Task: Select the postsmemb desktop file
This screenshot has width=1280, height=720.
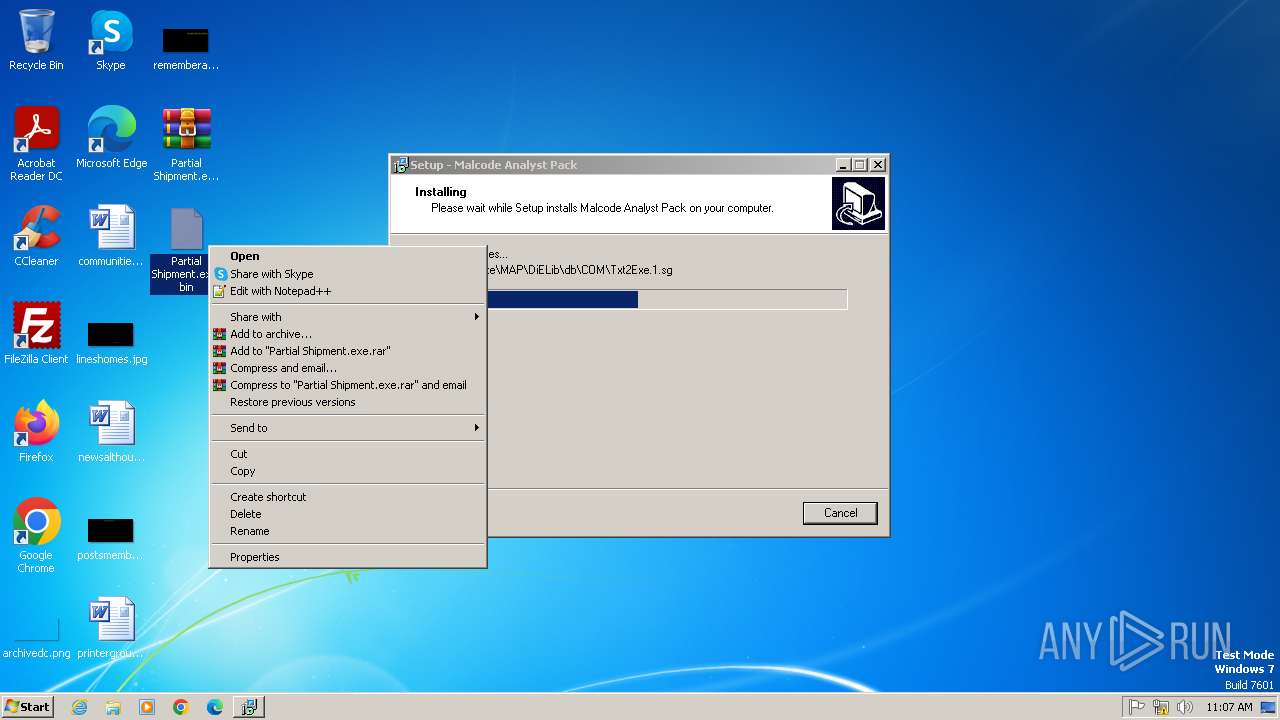Action: click(x=111, y=538)
